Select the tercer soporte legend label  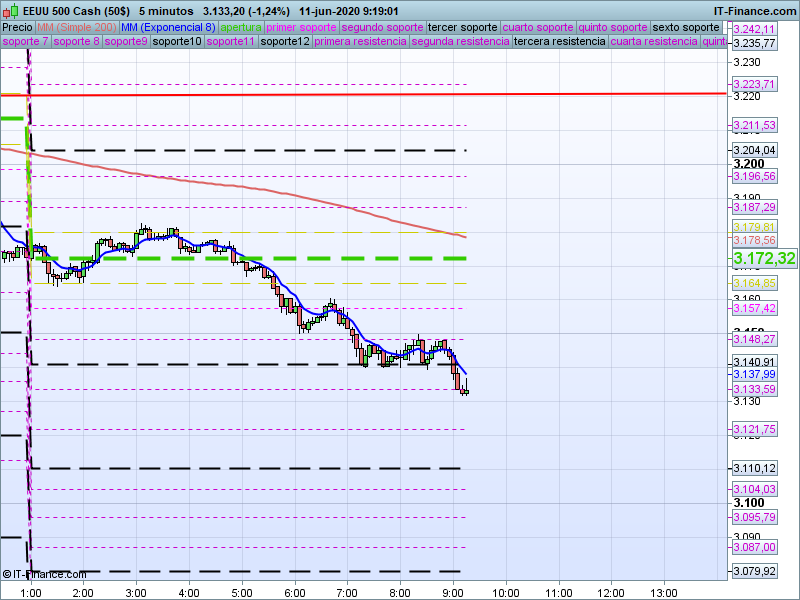(x=461, y=27)
